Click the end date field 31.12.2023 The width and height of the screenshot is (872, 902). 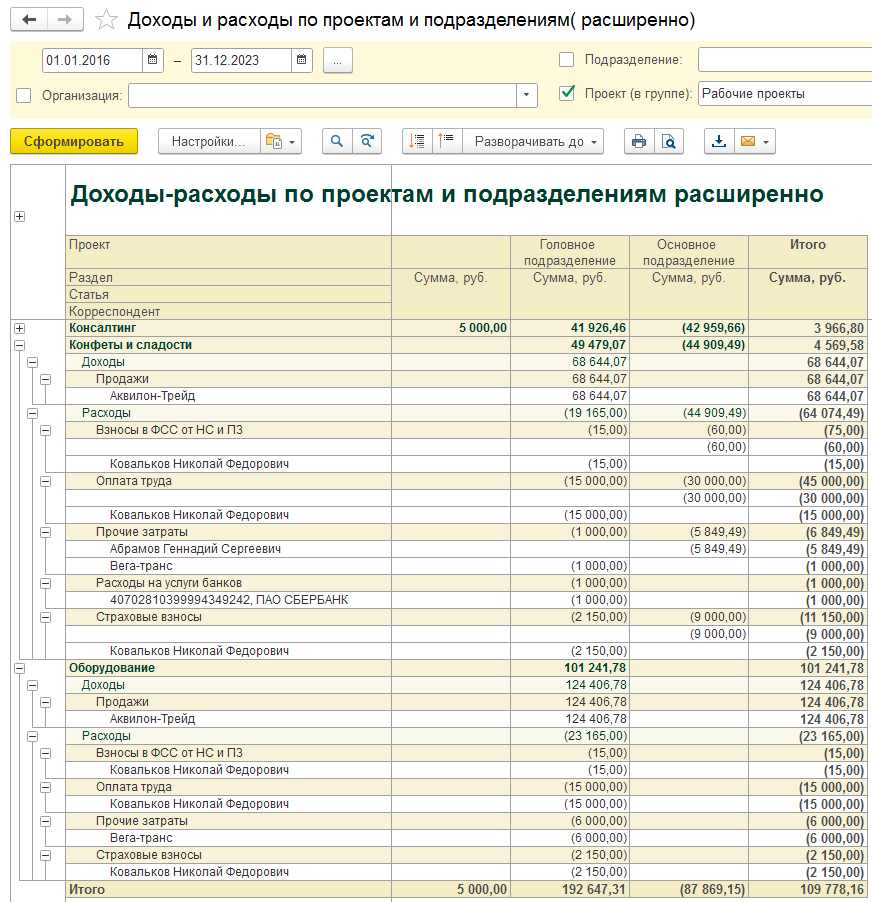240,60
